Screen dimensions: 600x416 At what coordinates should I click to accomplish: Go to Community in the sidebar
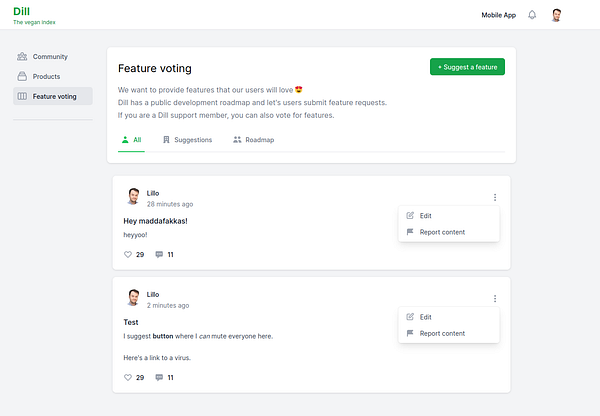point(50,57)
